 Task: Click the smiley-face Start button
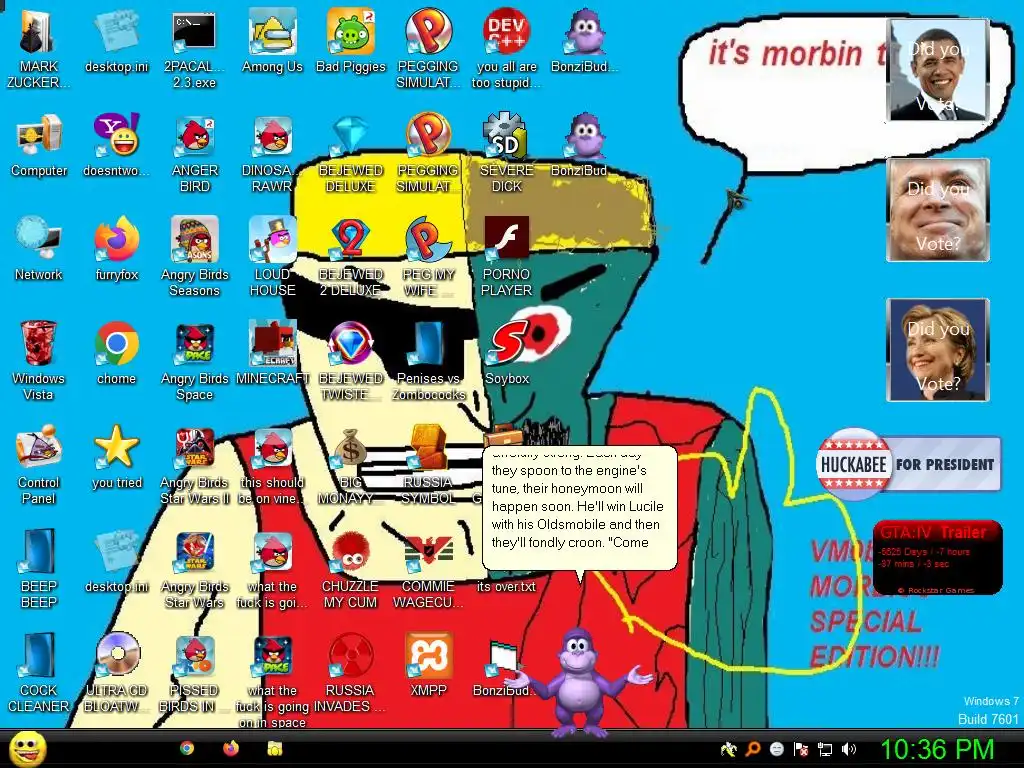pyautogui.click(x=27, y=748)
